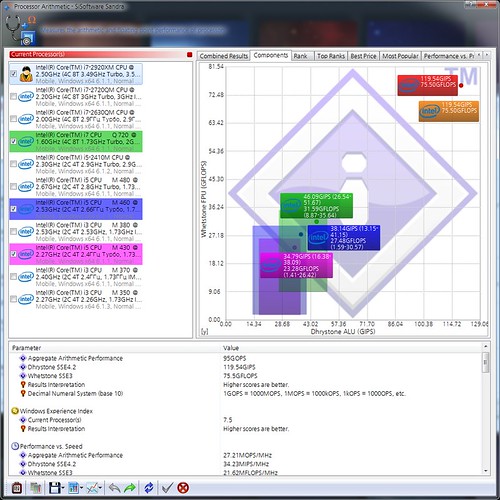The image size is (500, 500).
Task: Open the bar chart icon dropdown arrow
Action: (81, 489)
